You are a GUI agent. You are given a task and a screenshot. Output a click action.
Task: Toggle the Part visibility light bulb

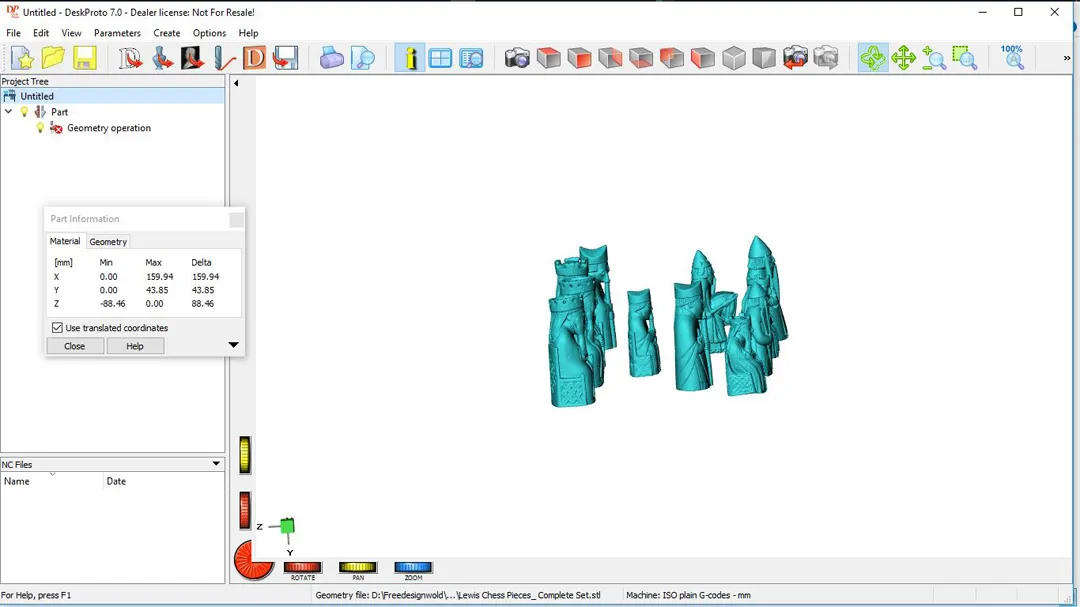tap(24, 112)
